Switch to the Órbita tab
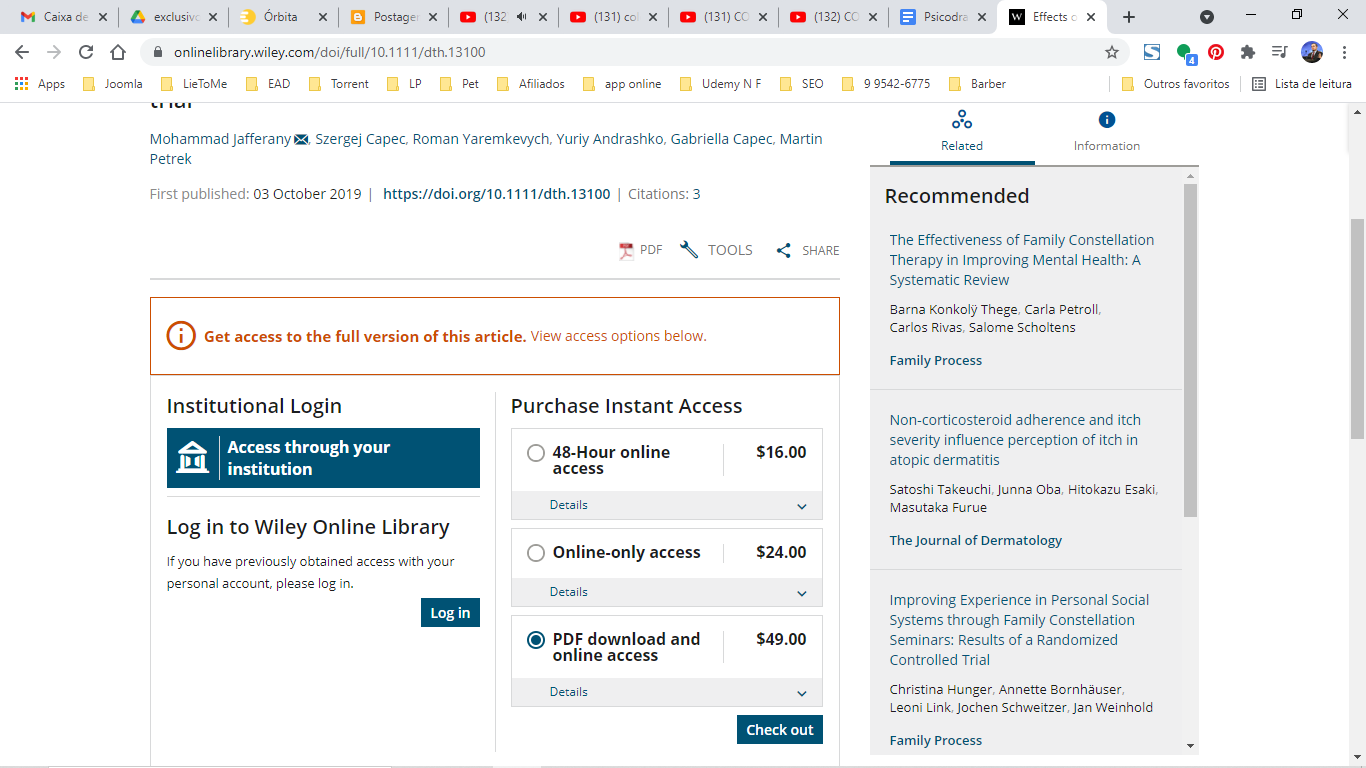Viewport: 1366px width, 768px height. point(283,17)
